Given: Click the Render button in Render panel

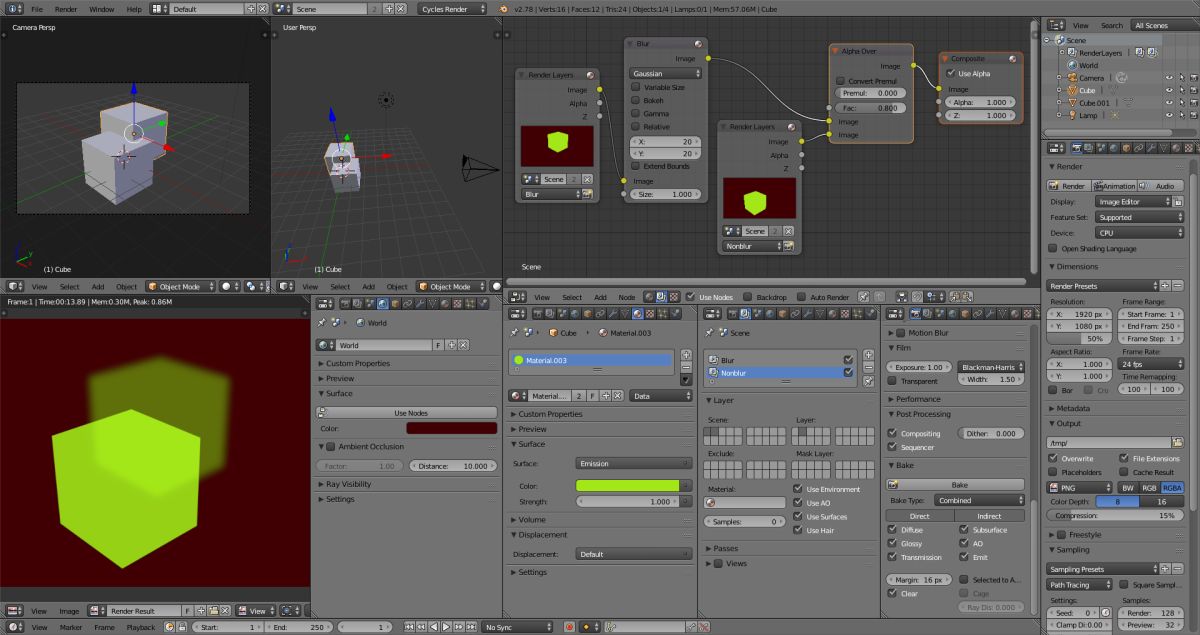Looking at the screenshot, I should coord(1068,186).
